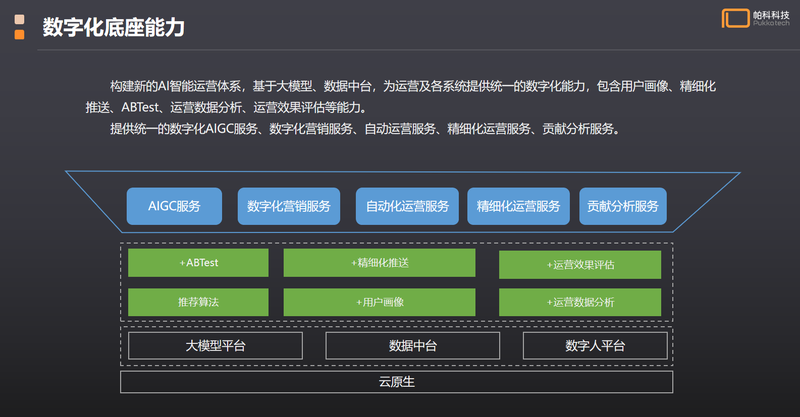Select the 大模型平台 box
Viewport: 800px width, 417px height.
(x=215, y=346)
